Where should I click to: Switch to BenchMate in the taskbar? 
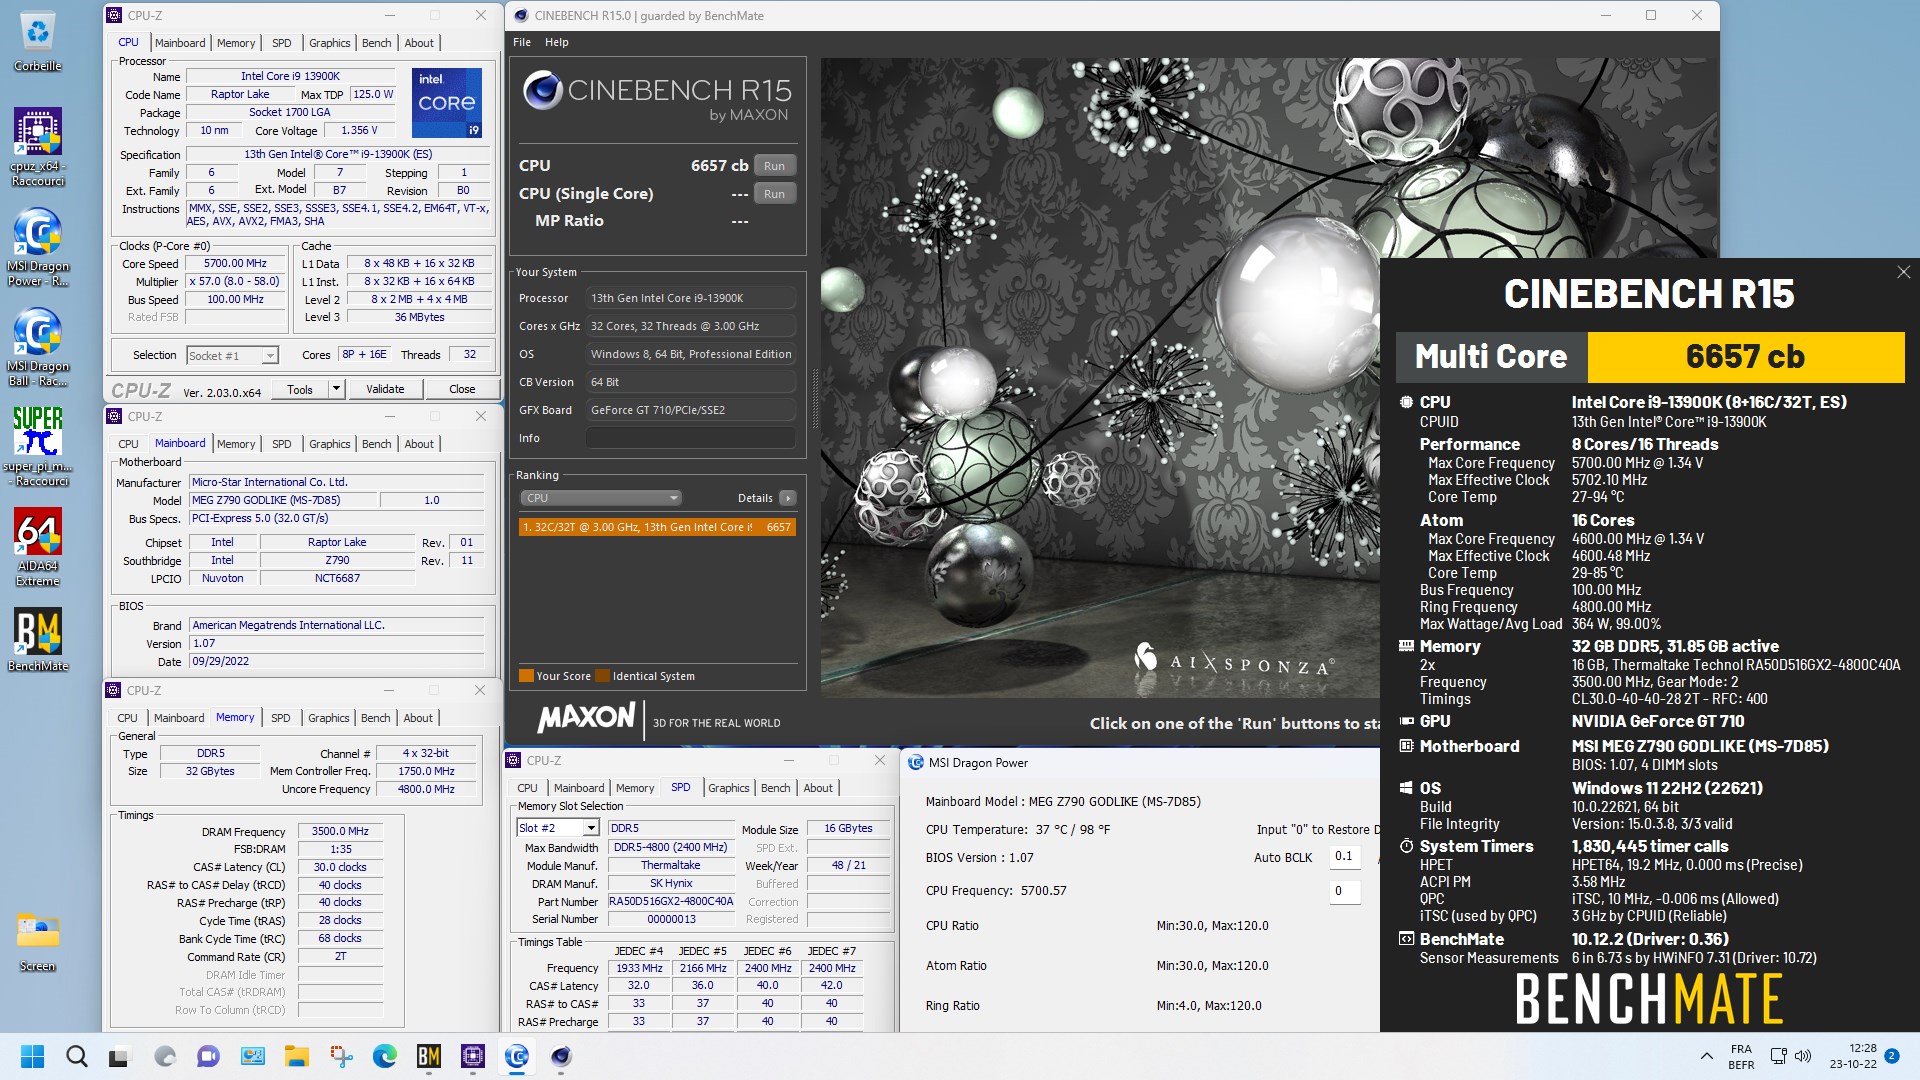(x=429, y=1056)
